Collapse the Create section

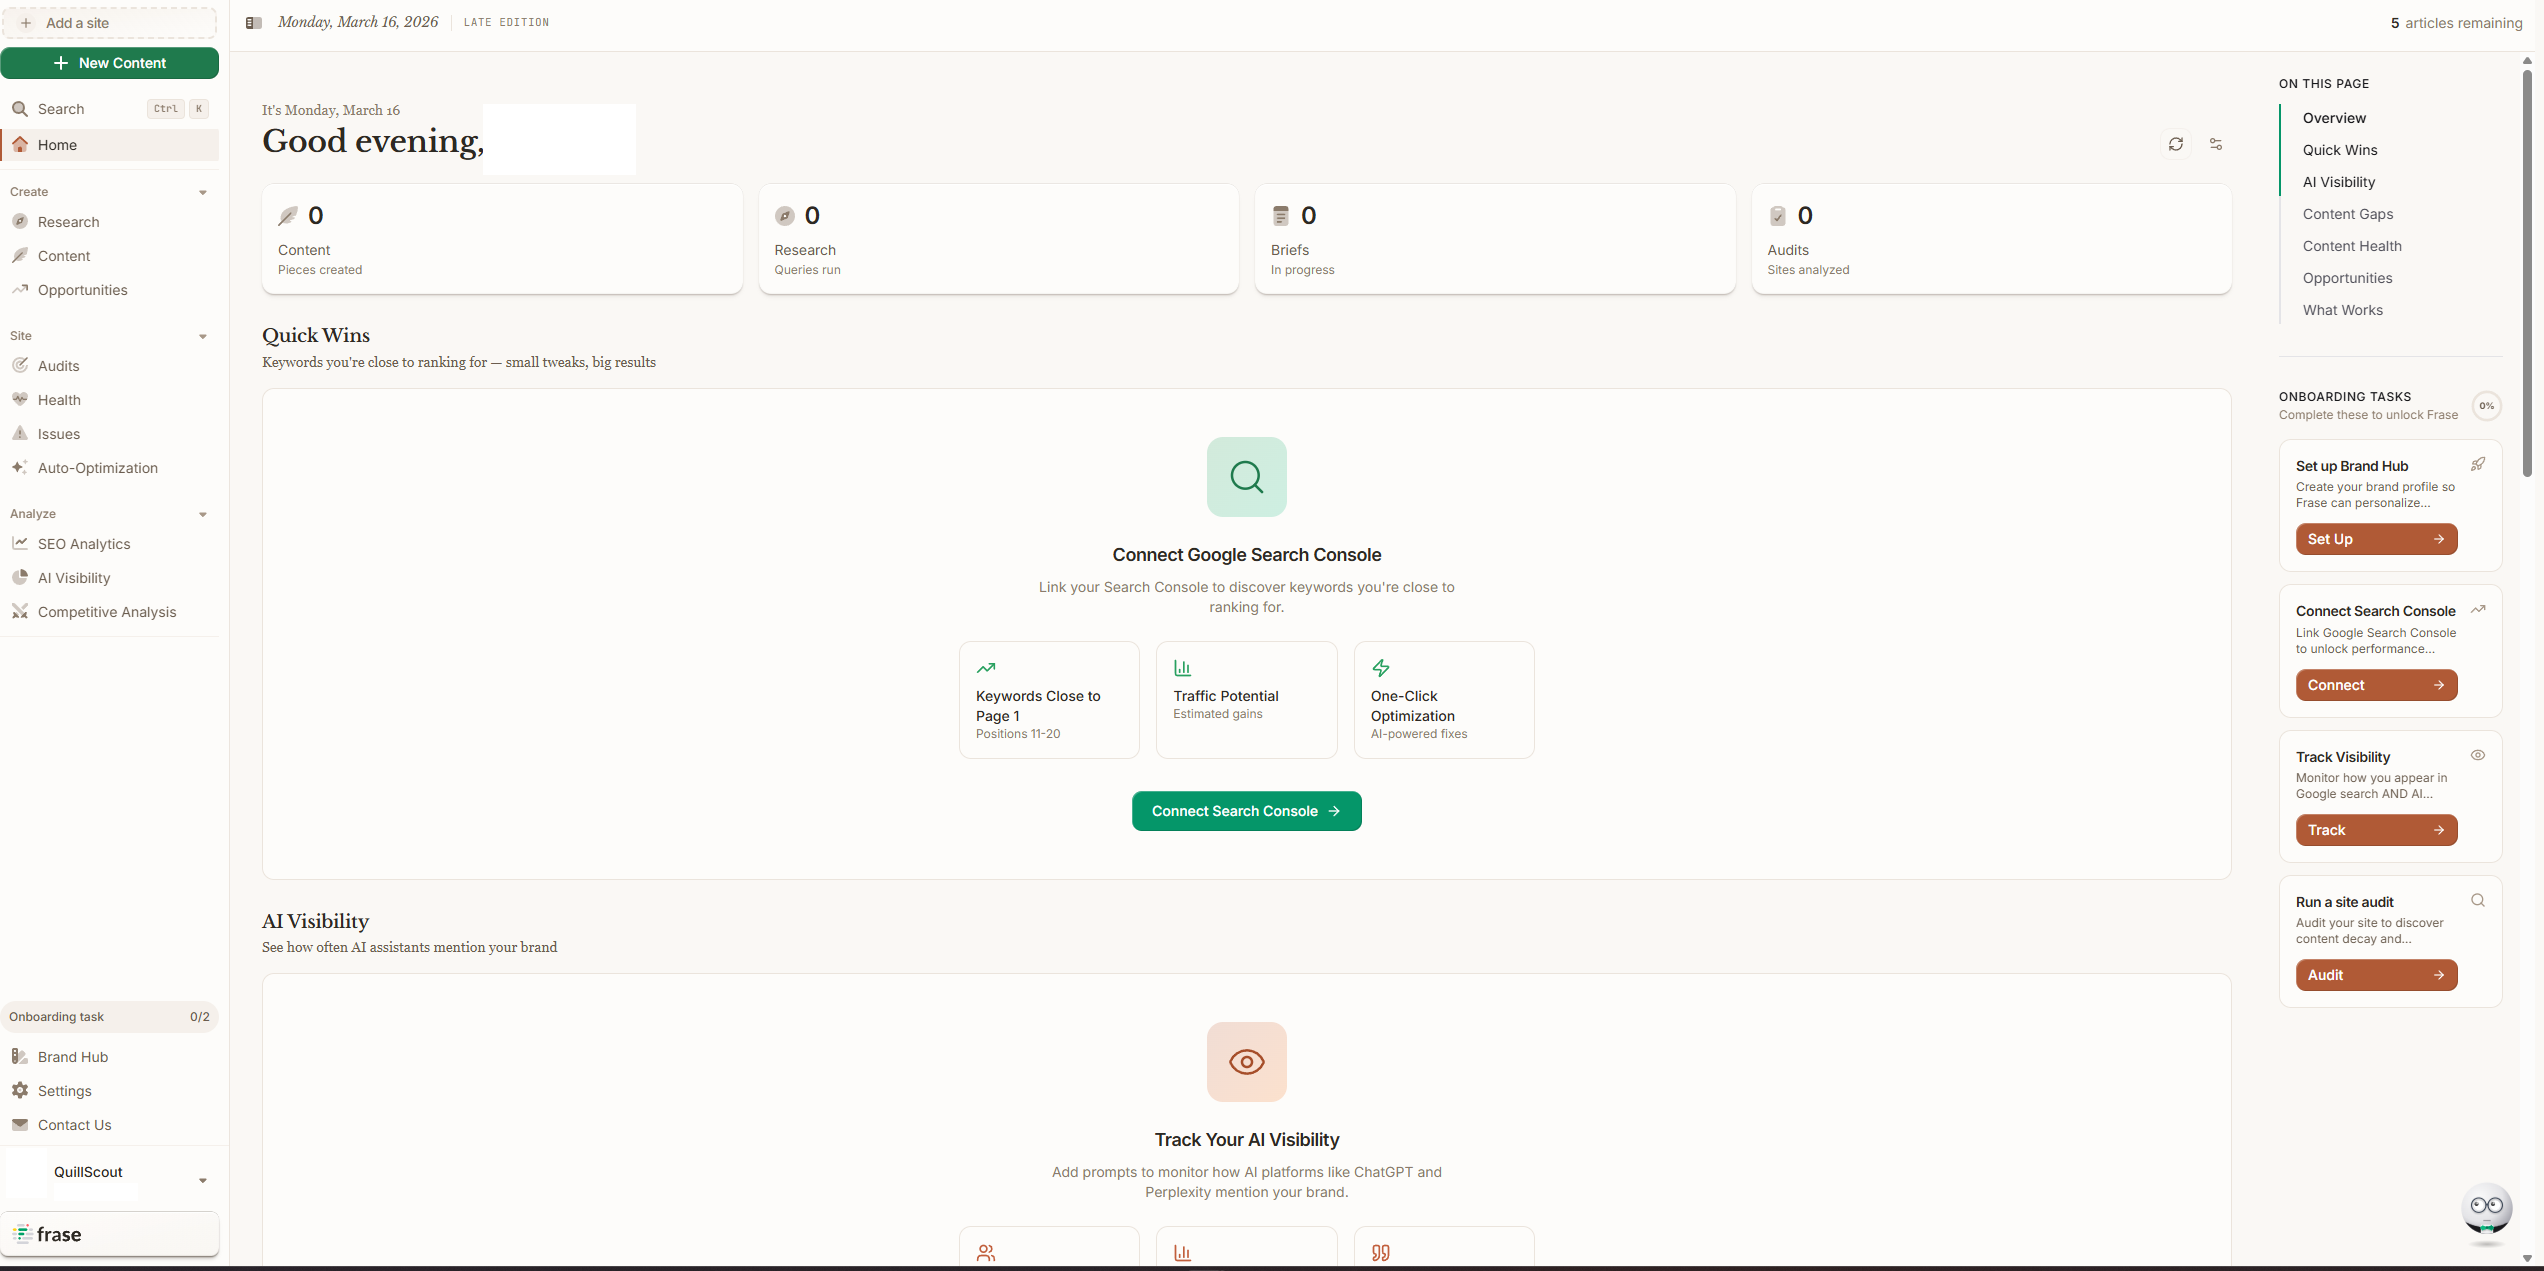tap(204, 191)
